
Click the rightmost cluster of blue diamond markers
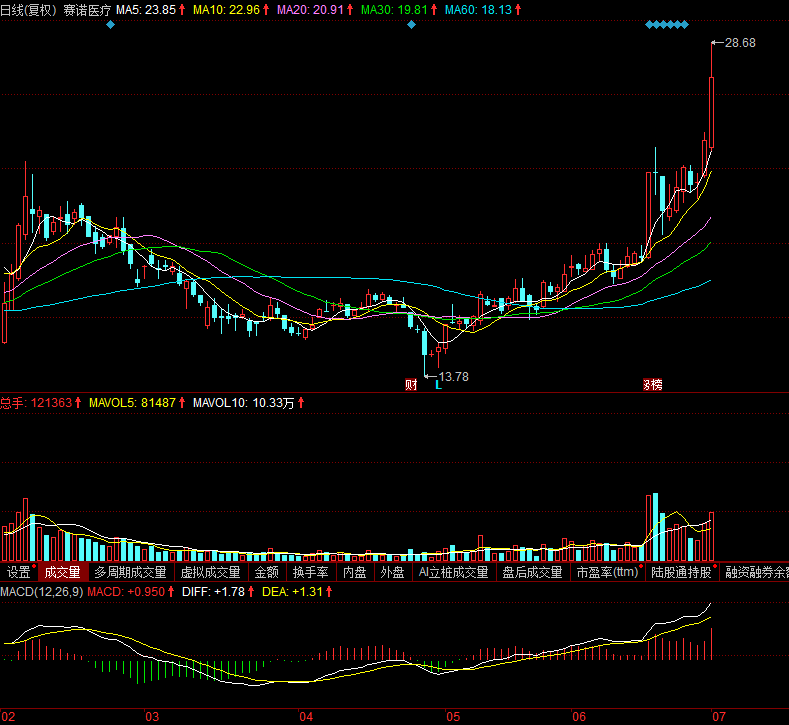tap(667, 24)
